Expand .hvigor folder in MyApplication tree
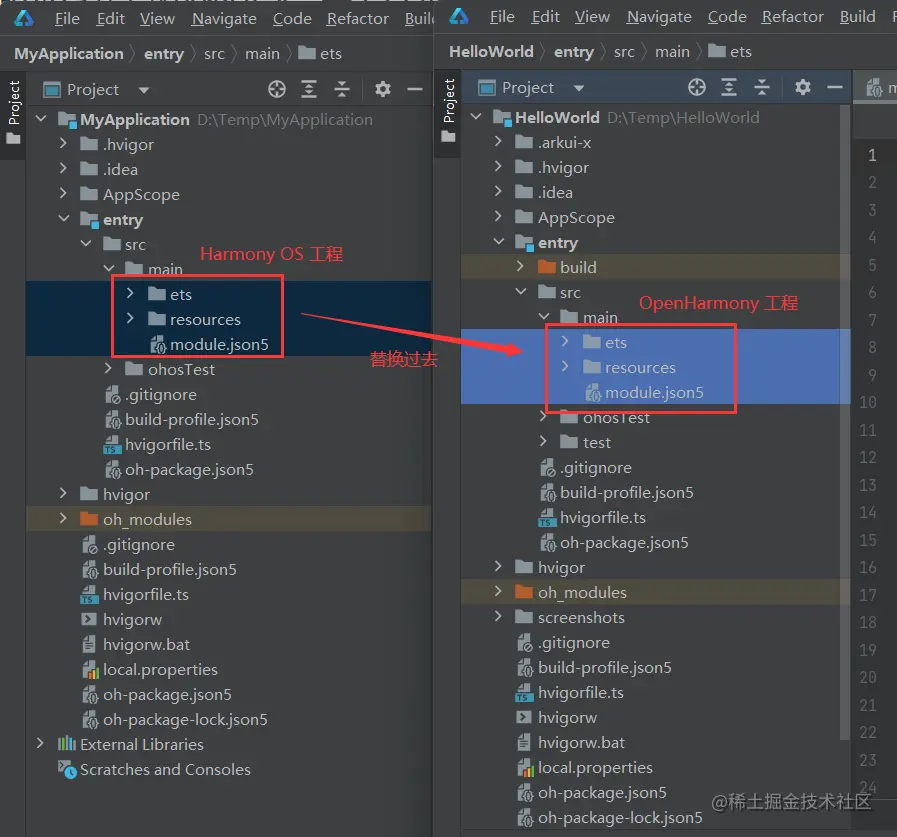Screen dimensions: 897x837 63,143
